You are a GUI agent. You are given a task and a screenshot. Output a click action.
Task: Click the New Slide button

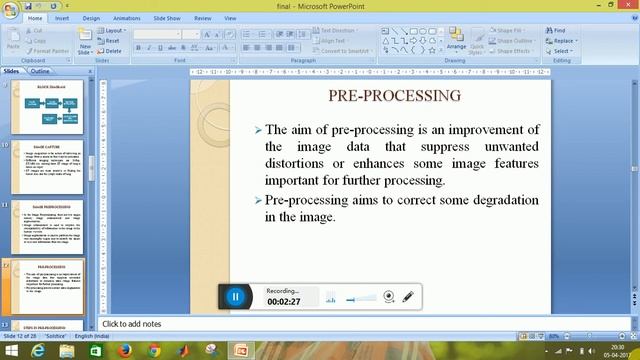point(84,41)
